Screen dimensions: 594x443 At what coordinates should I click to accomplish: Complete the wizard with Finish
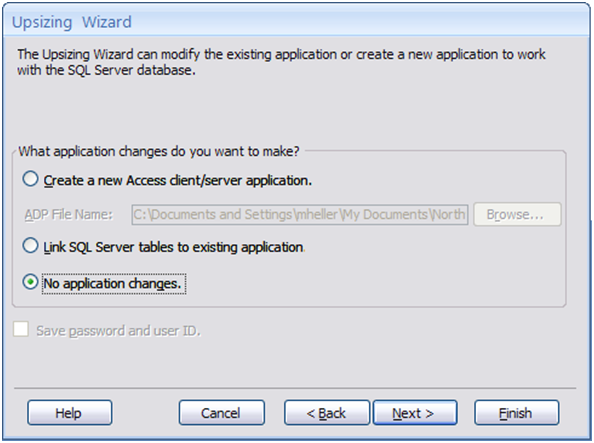click(x=516, y=413)
